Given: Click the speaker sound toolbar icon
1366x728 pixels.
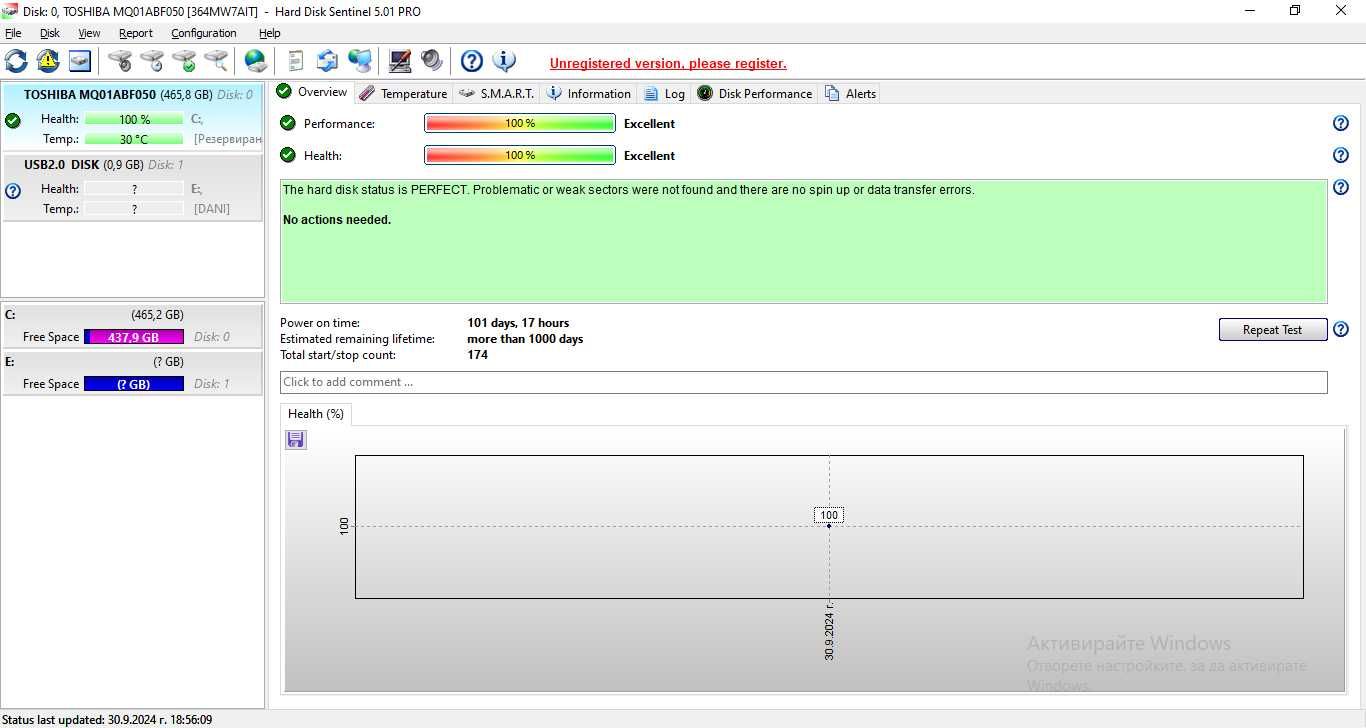Looking at the screenshot, I should [x=432, y=61].
